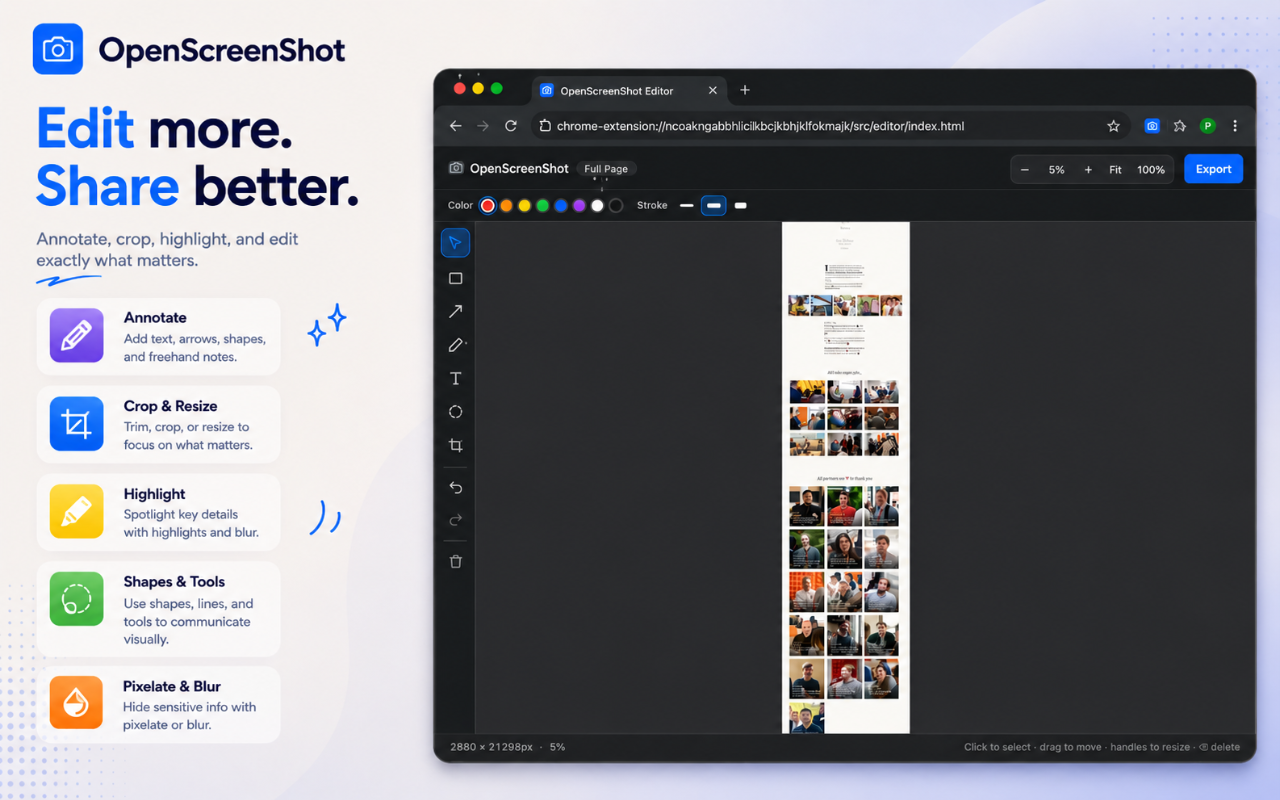The width and height of the screenshot is (1280, 800).
Task: Set the medium stroke width
Action: click(x=713, y=205)
